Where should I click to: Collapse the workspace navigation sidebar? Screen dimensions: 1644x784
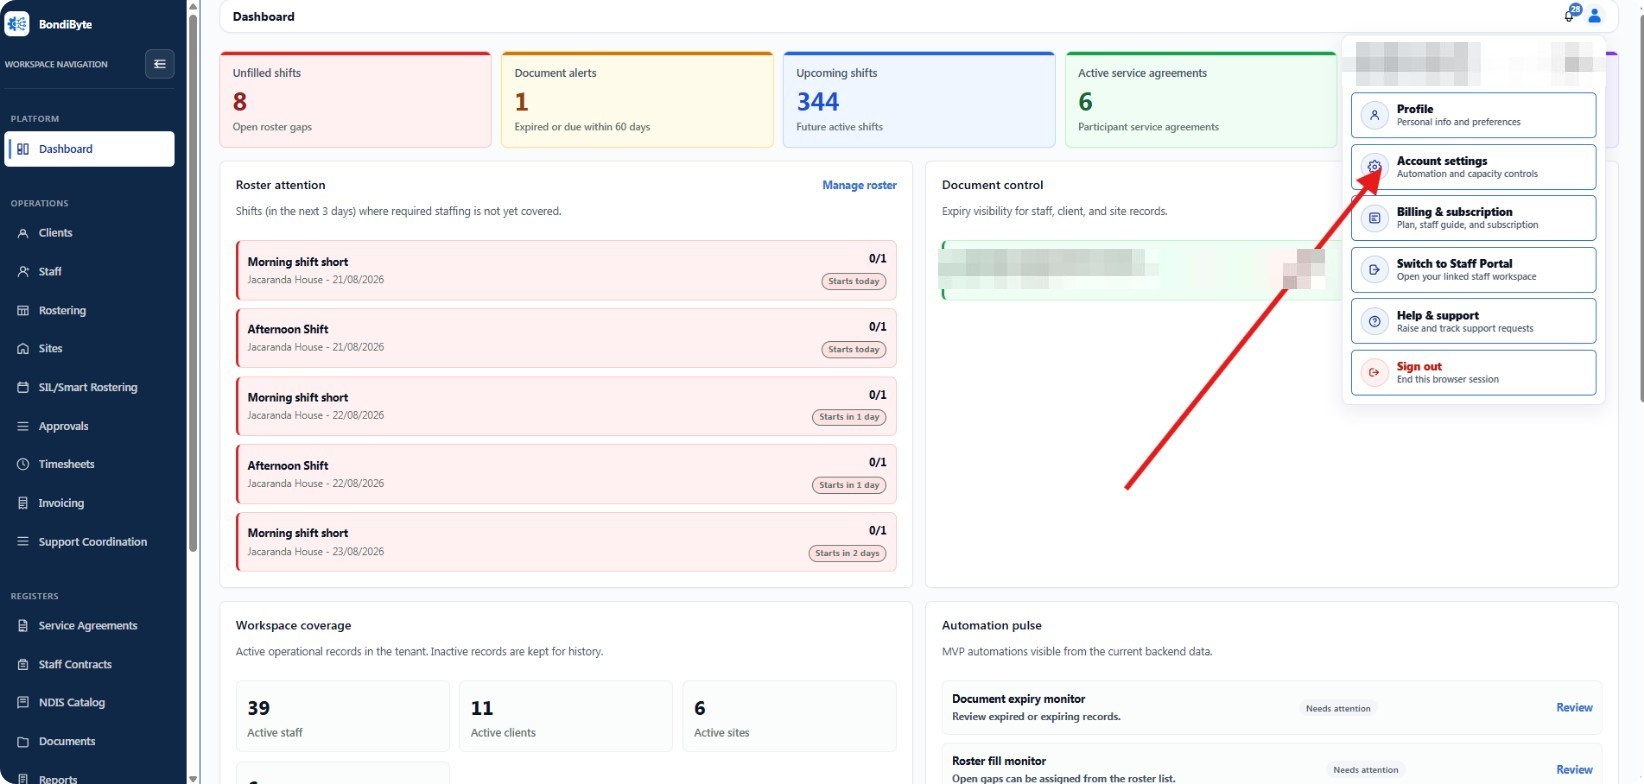[159, 64]
